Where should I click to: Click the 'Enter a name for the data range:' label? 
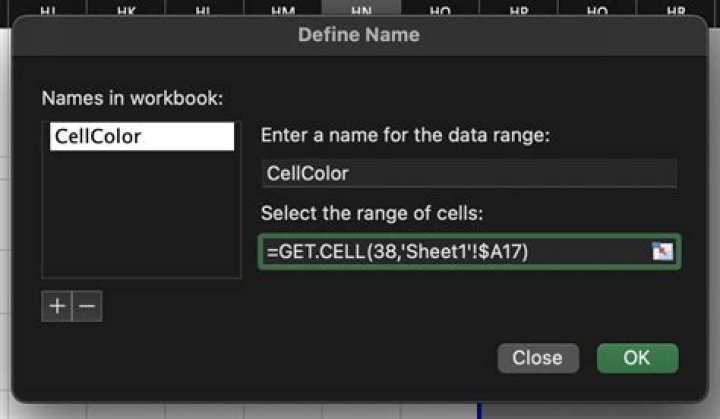pos(405,136)
